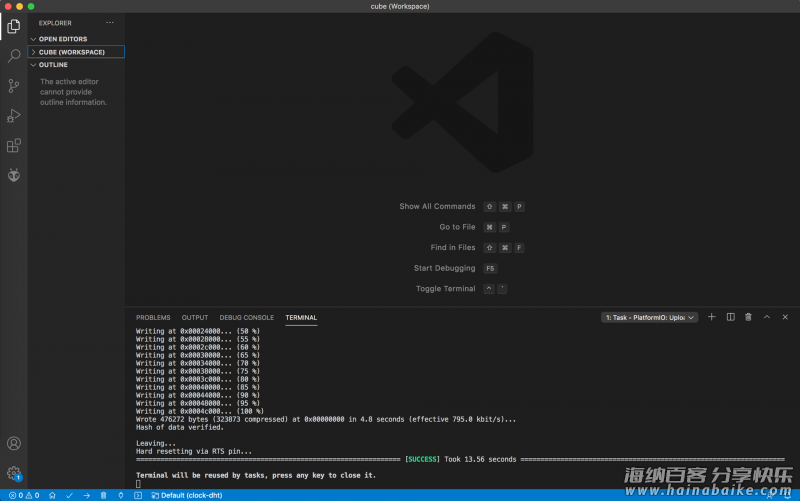800x501 pixels.
Task: Click the window title cube (Workspace)
Action: pos(400,6)
